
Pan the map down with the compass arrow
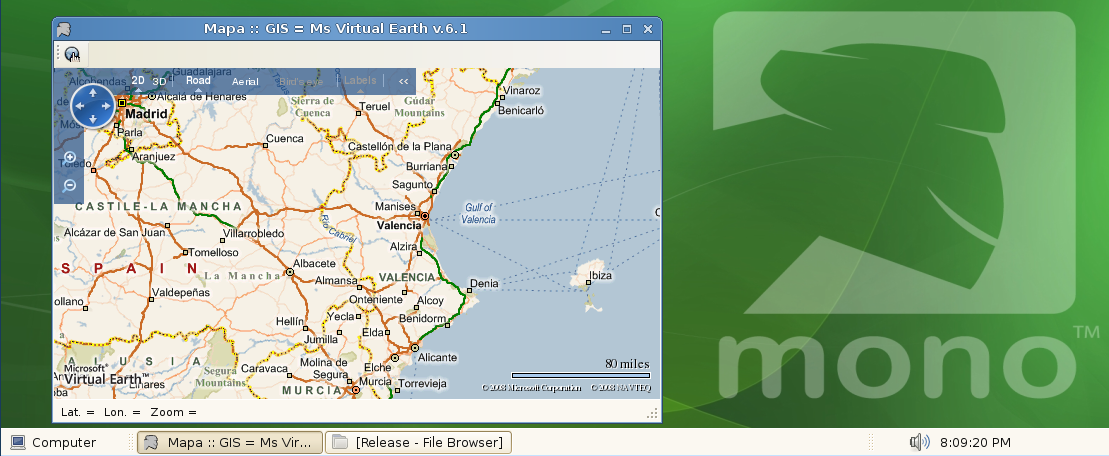tap(93, 119)
